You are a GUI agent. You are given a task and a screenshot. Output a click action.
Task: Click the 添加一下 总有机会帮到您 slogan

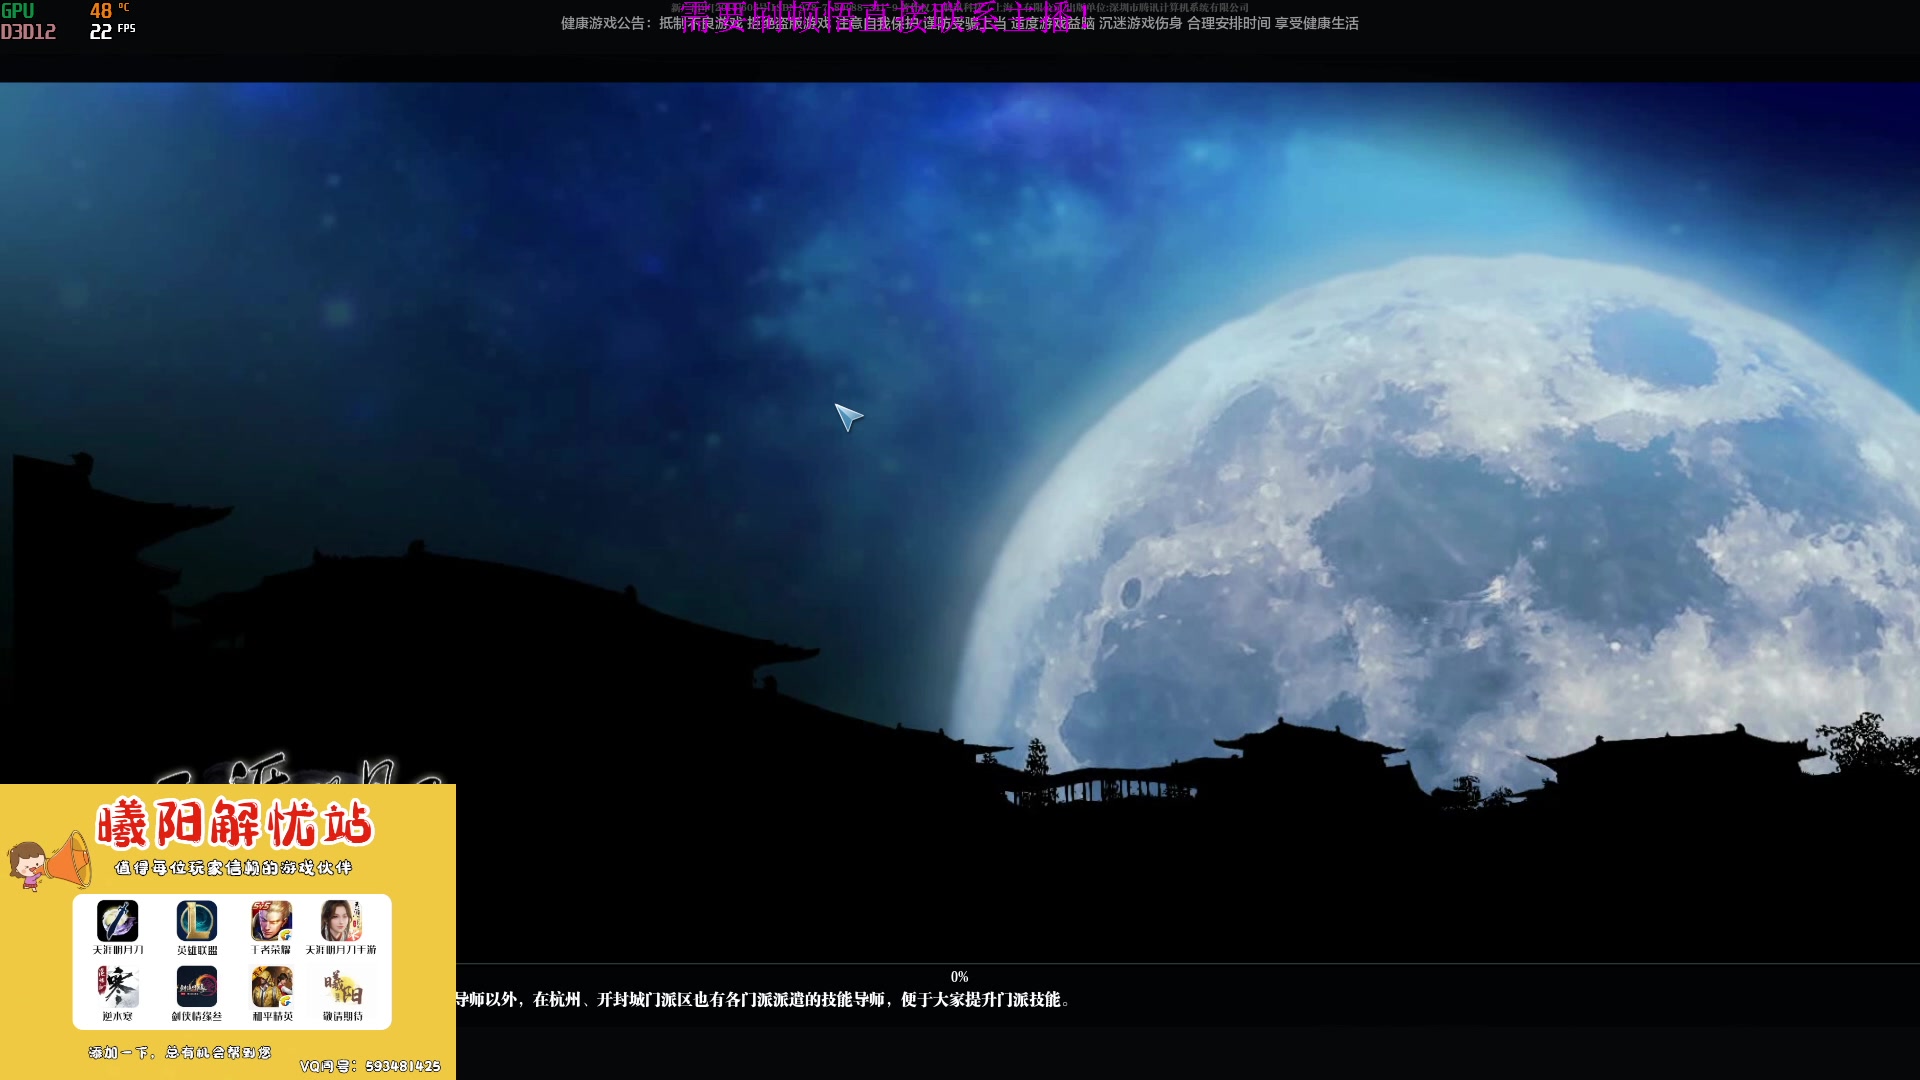(x=178, y=1053)
